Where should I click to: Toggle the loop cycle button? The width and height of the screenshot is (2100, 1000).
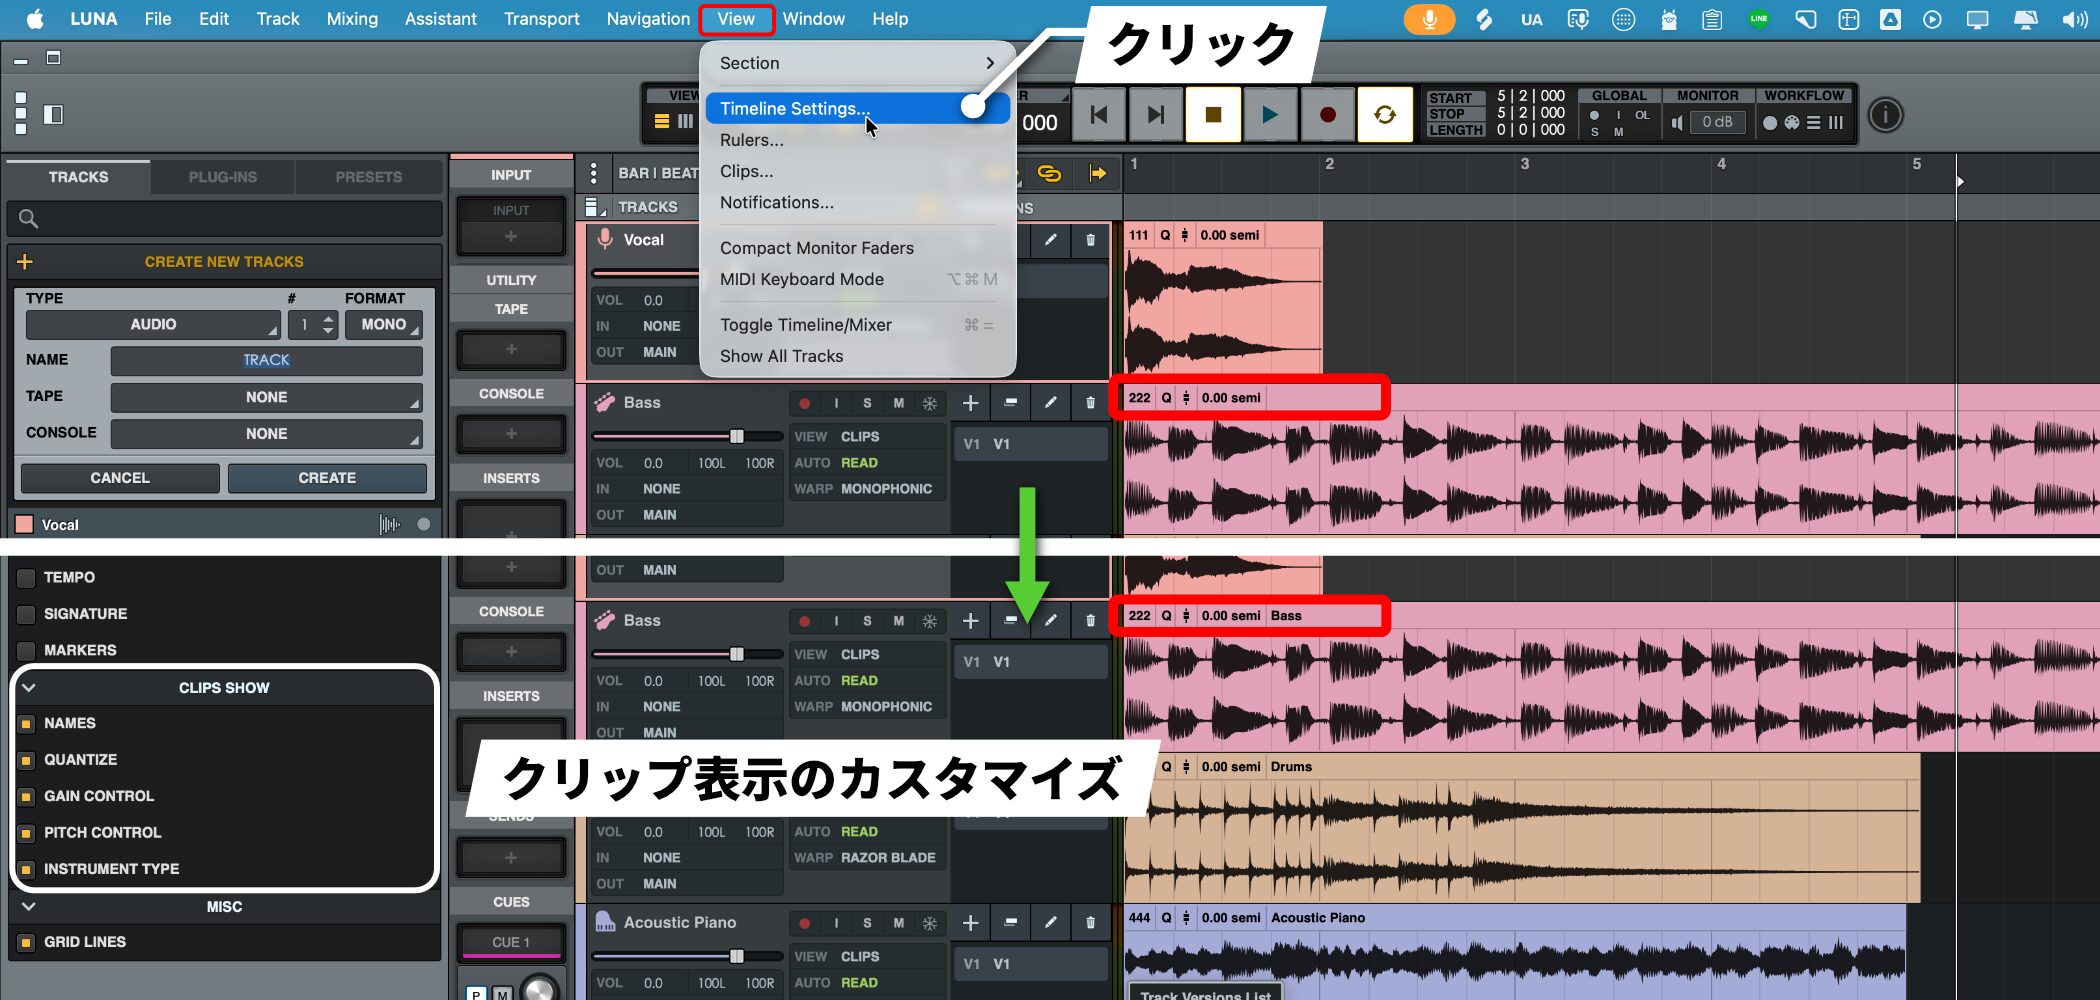click(1385, 115)
